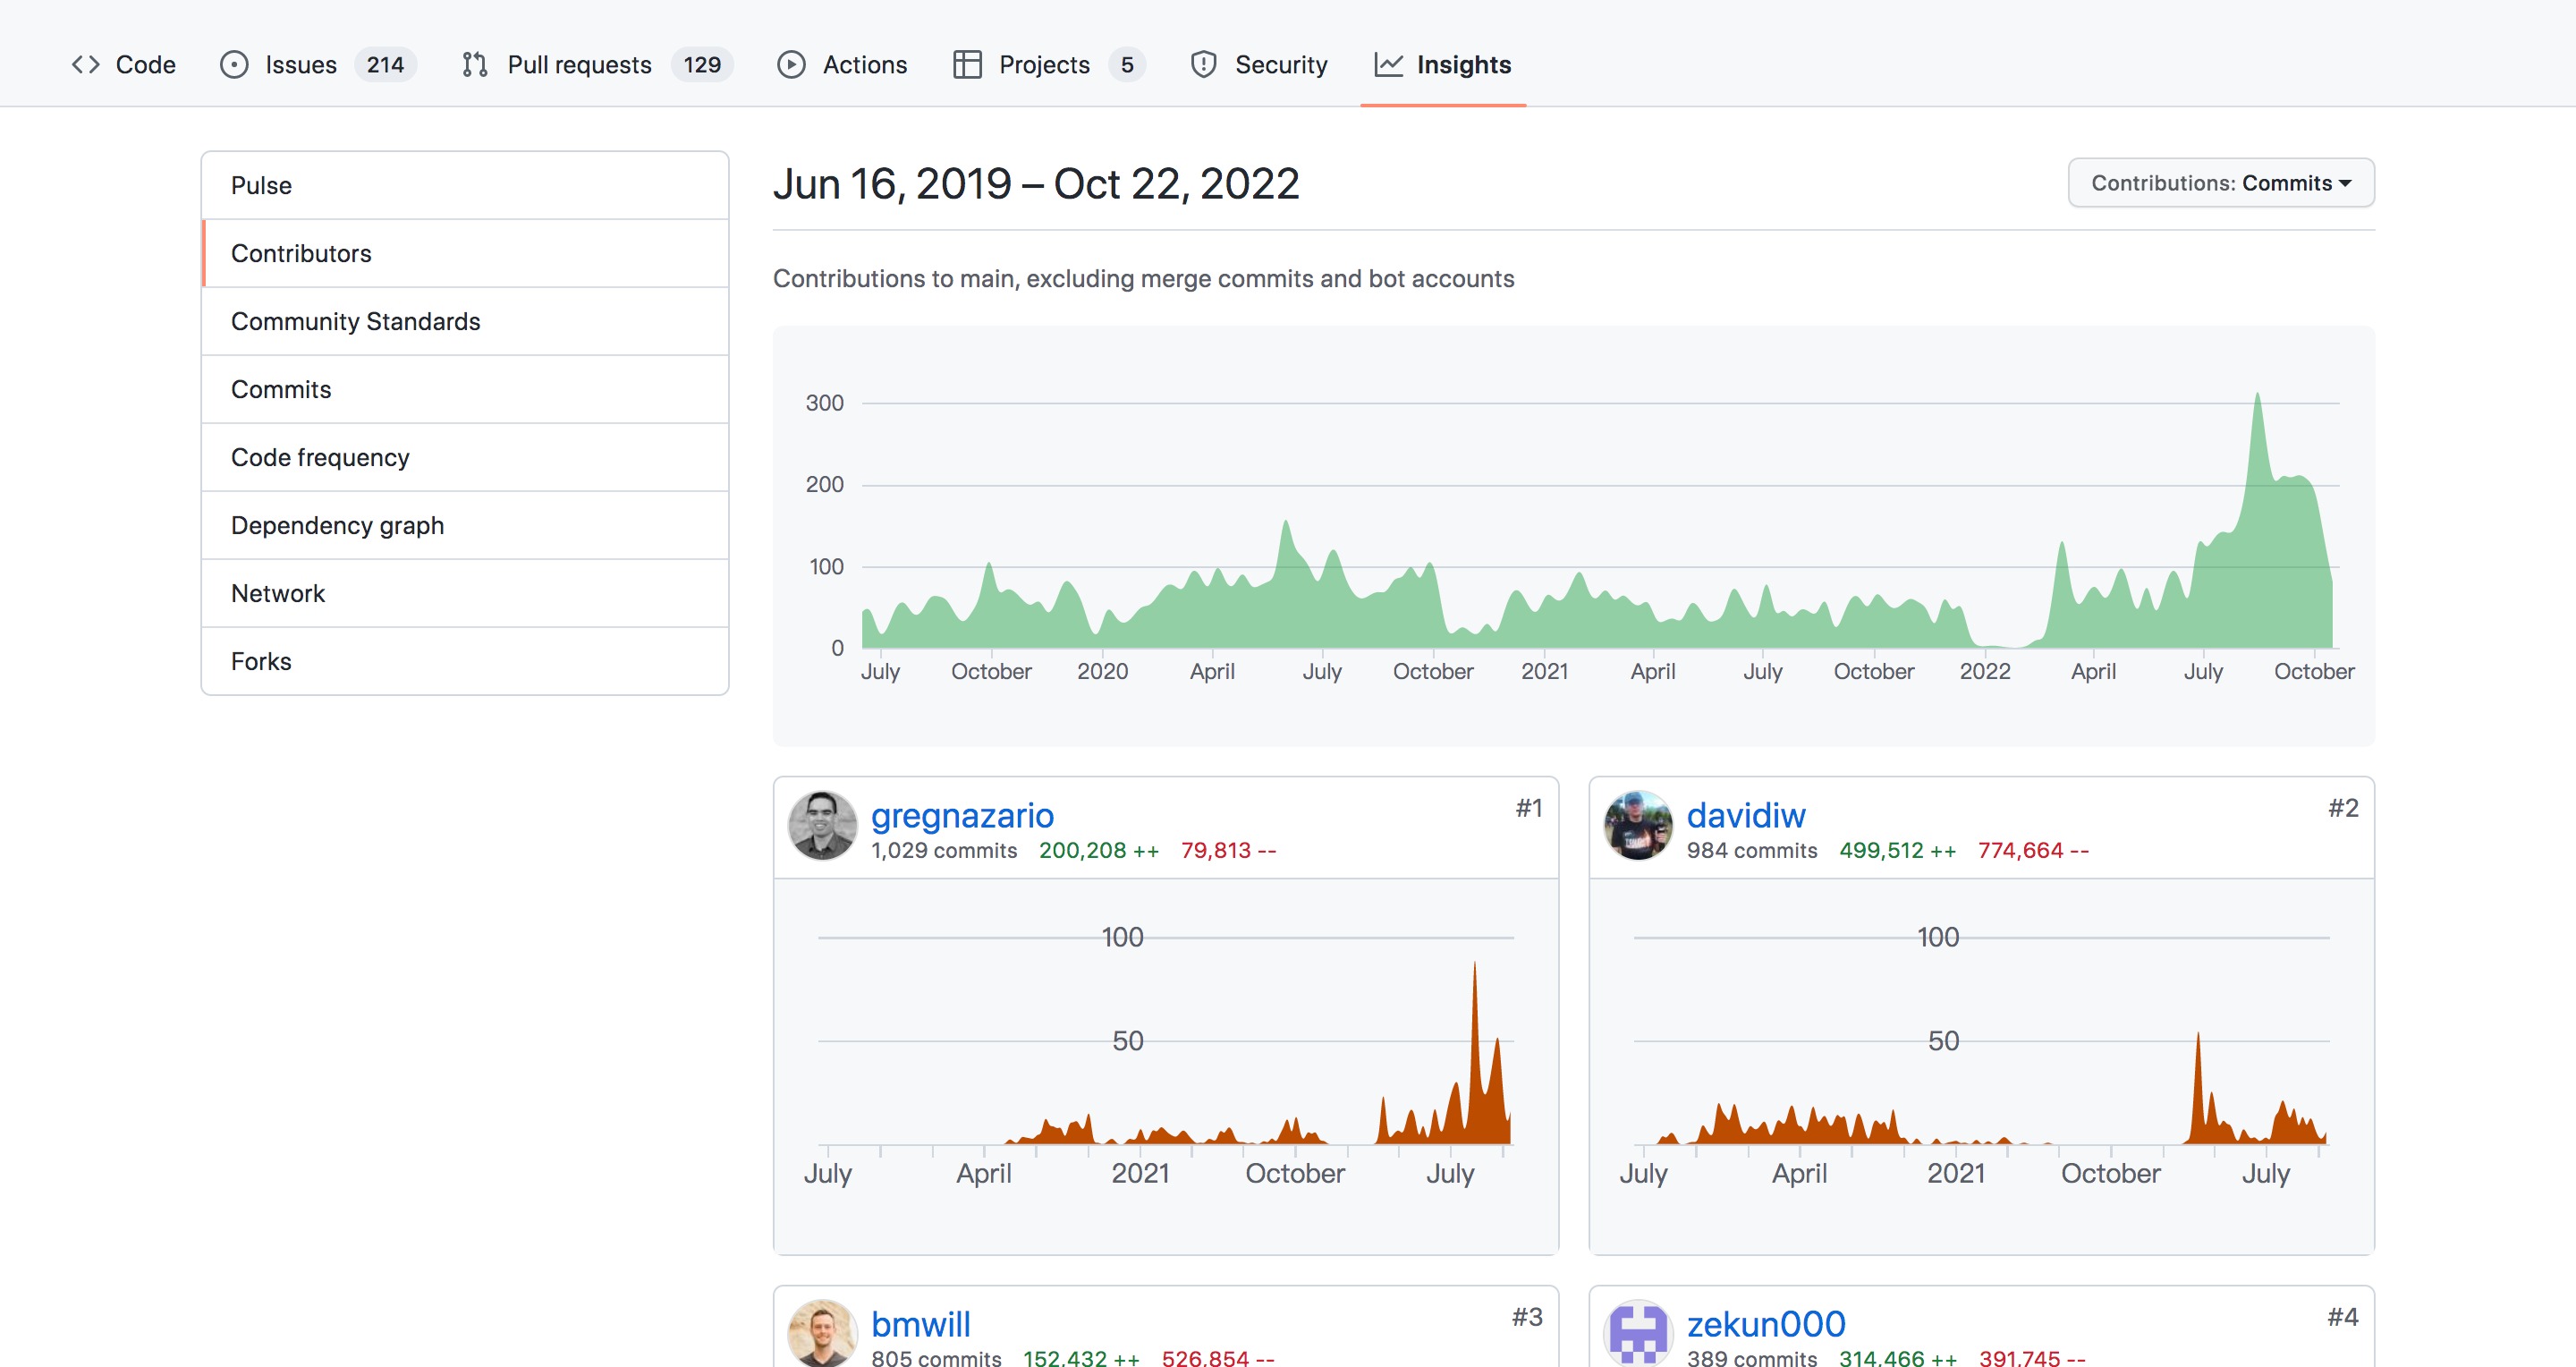Click the Code brackets icon
The width and height of the screenshot is (2576, 1367).
pyautogui.click(x=86, y=65)
